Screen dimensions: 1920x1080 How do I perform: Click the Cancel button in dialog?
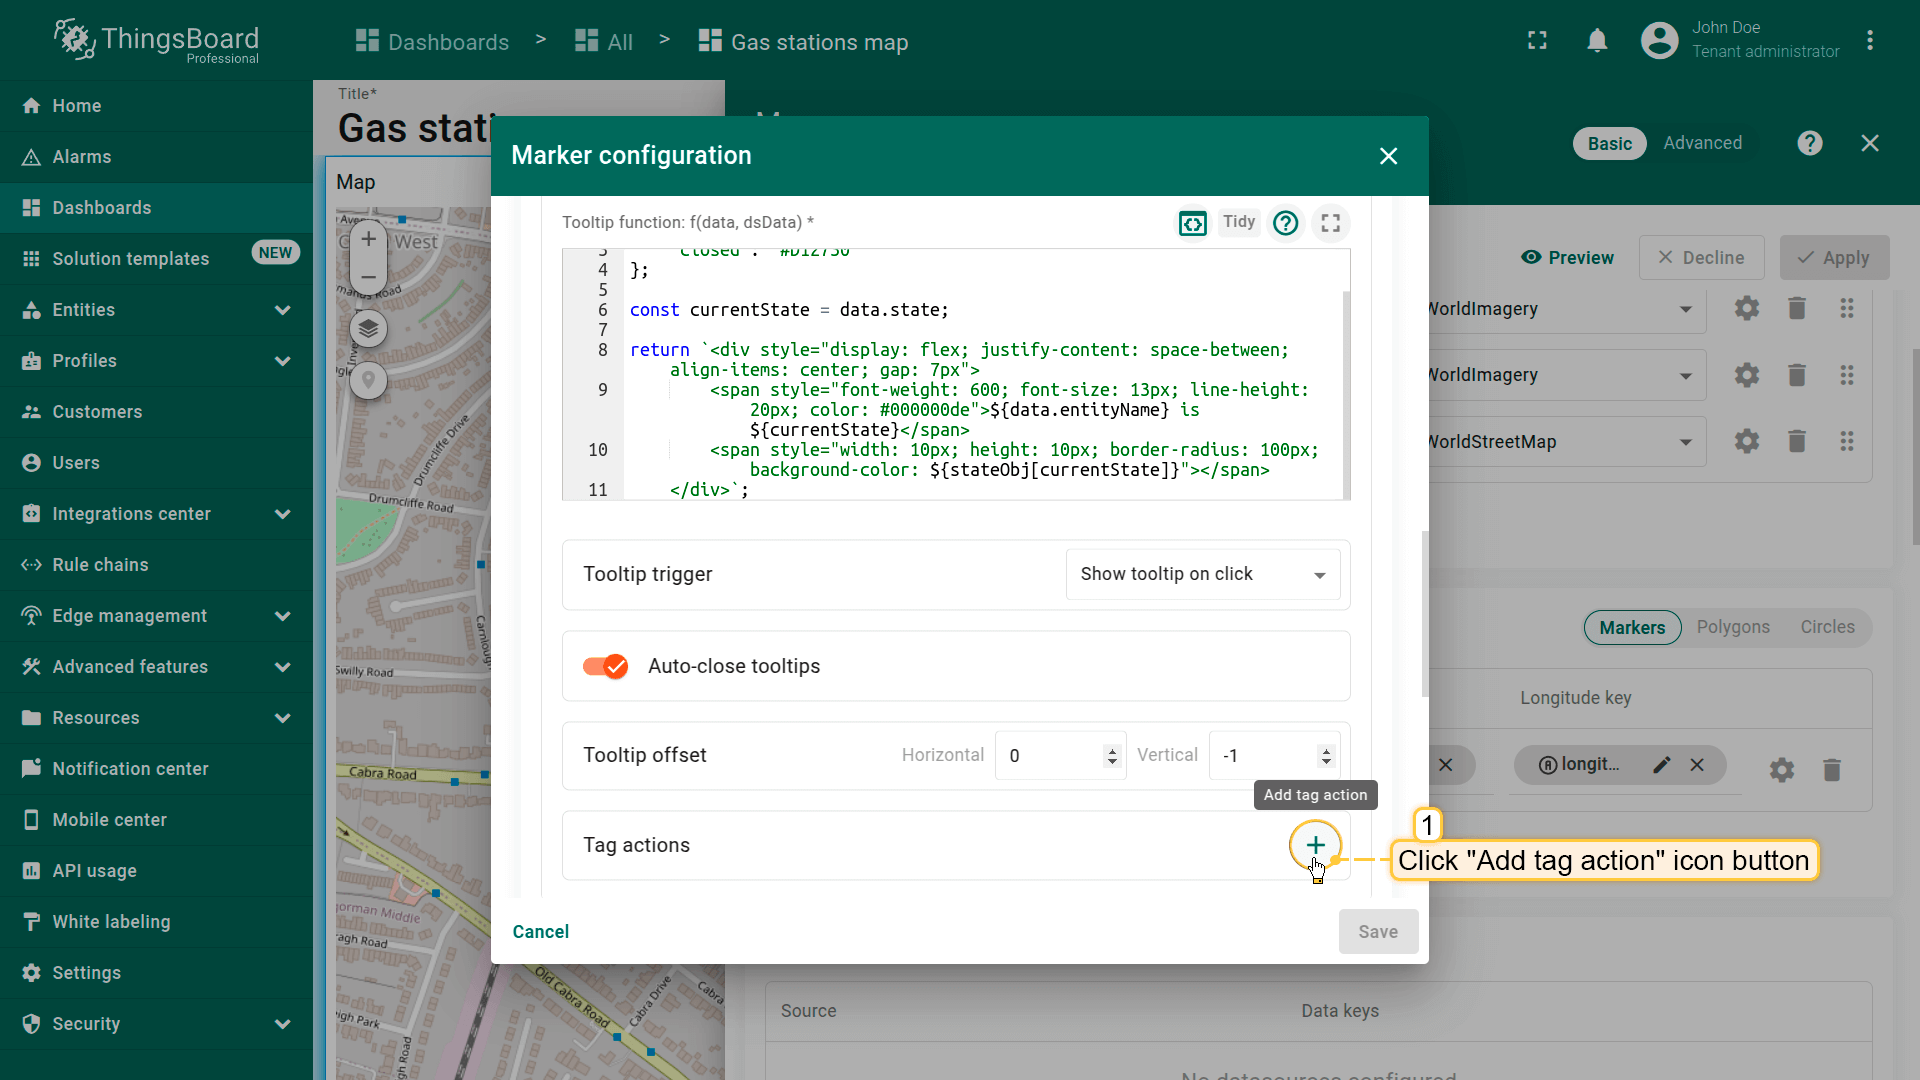coord(540,931)
